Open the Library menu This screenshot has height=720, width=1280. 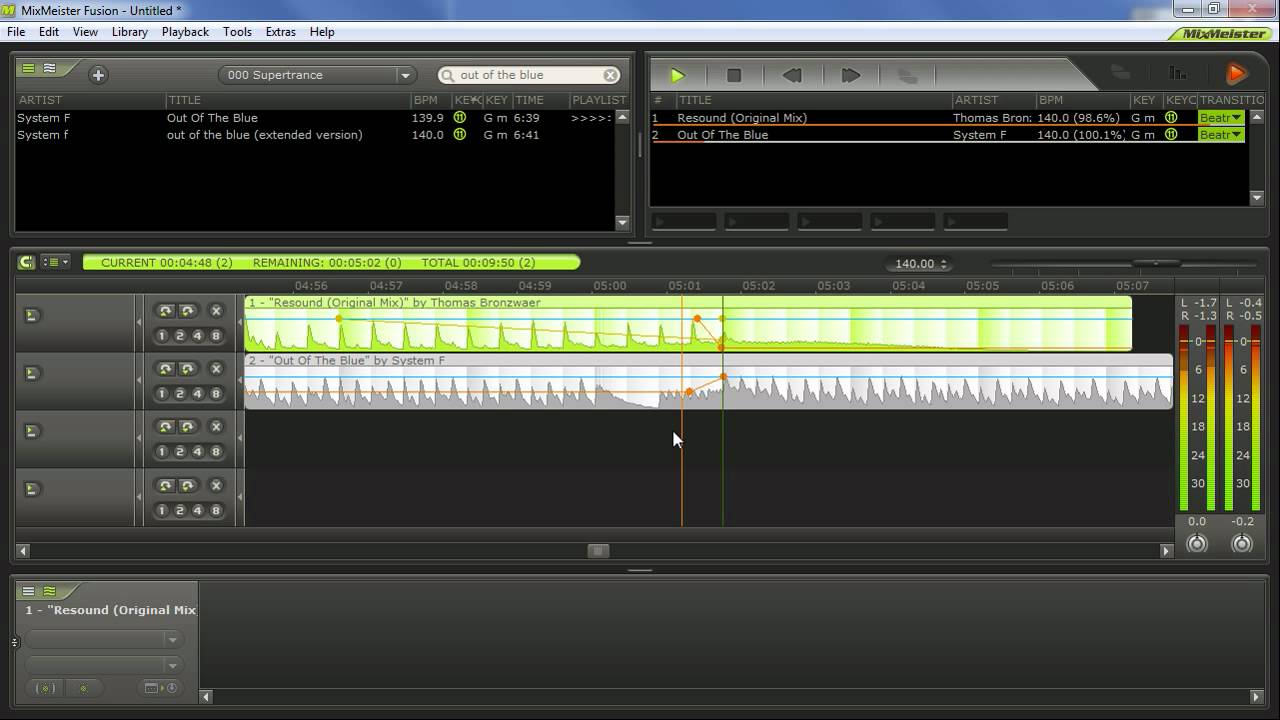pyautogui.click(x=130, y=32)
